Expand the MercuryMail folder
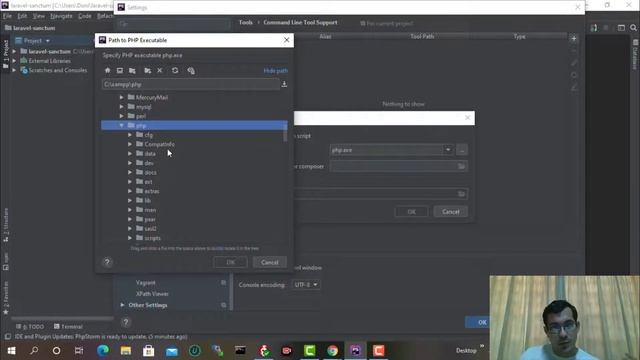640x360 pixels. click(x=121, y=97)
